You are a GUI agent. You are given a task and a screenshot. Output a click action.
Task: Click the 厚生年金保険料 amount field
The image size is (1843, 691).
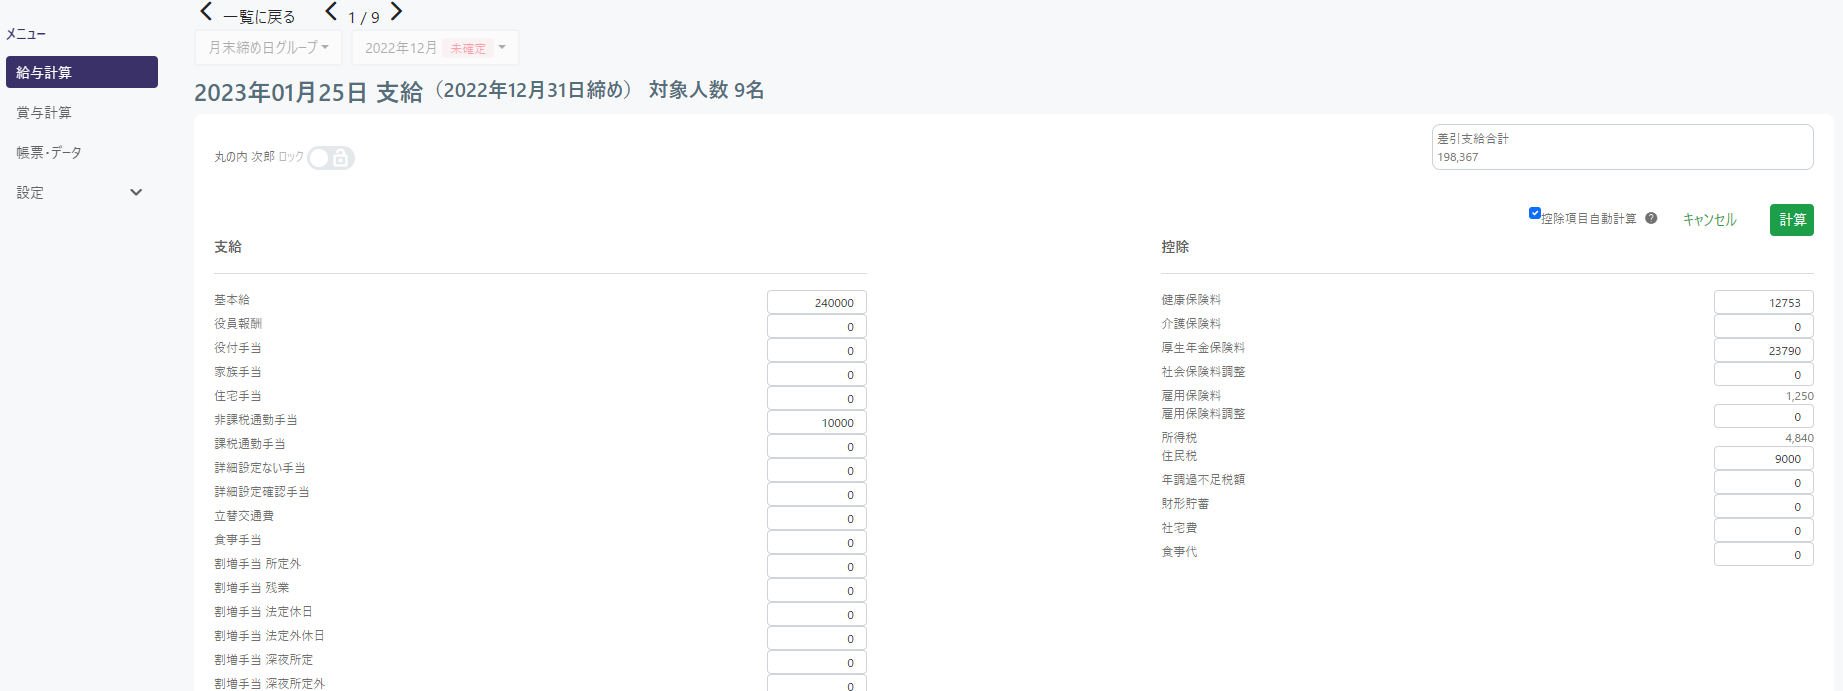(x=1763, y=351)
